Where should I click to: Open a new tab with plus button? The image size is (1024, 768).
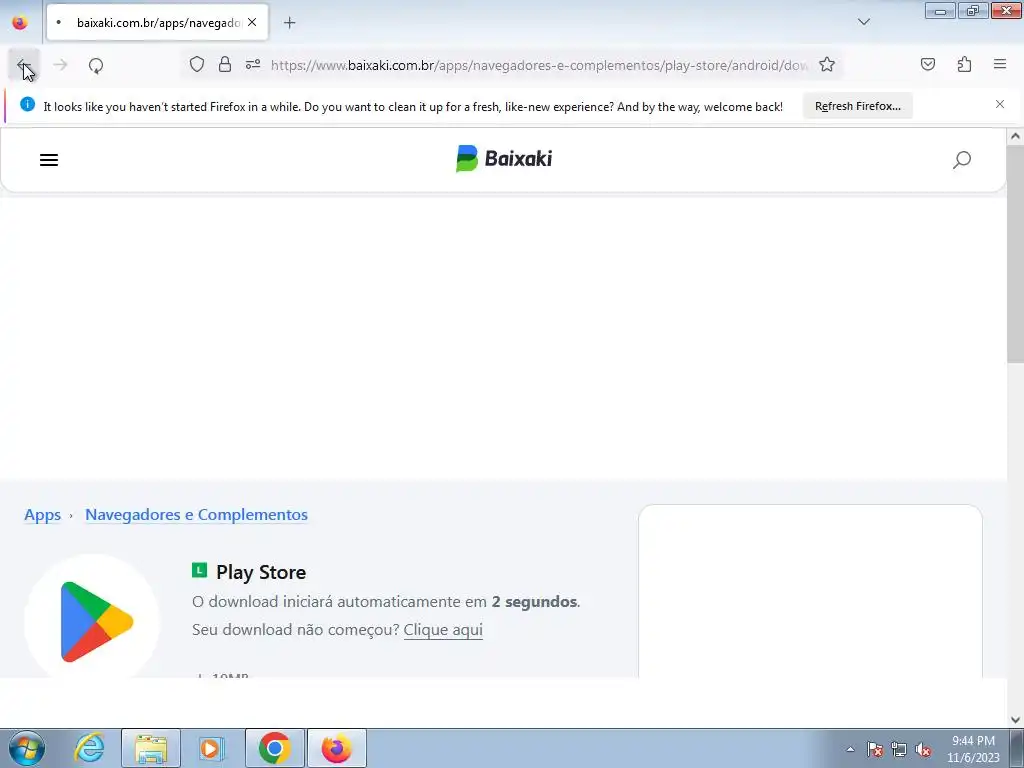click(289, 23)
